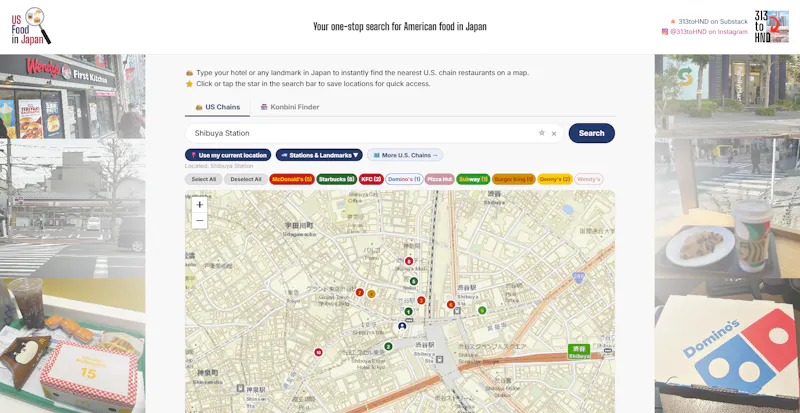Select gold map marker number 4

pos(371,294)
